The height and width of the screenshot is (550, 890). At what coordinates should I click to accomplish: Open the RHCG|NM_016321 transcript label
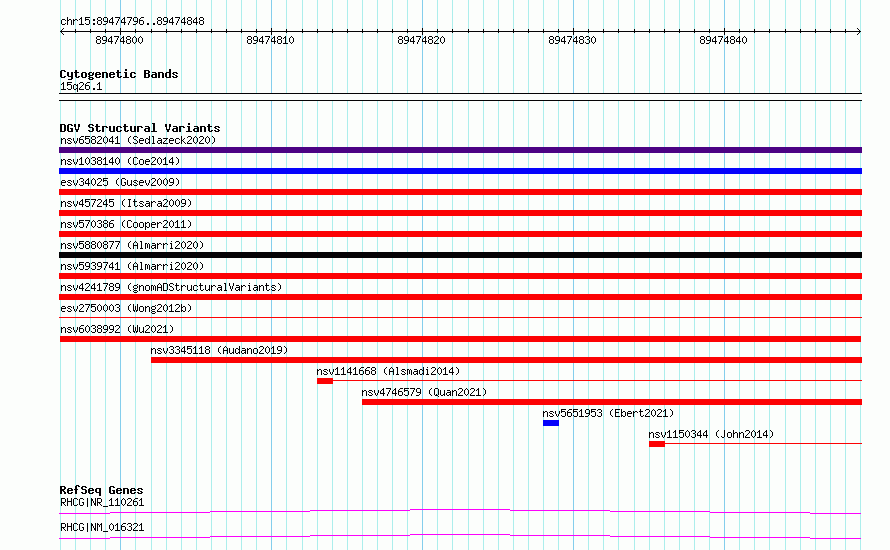pos(102,527)
